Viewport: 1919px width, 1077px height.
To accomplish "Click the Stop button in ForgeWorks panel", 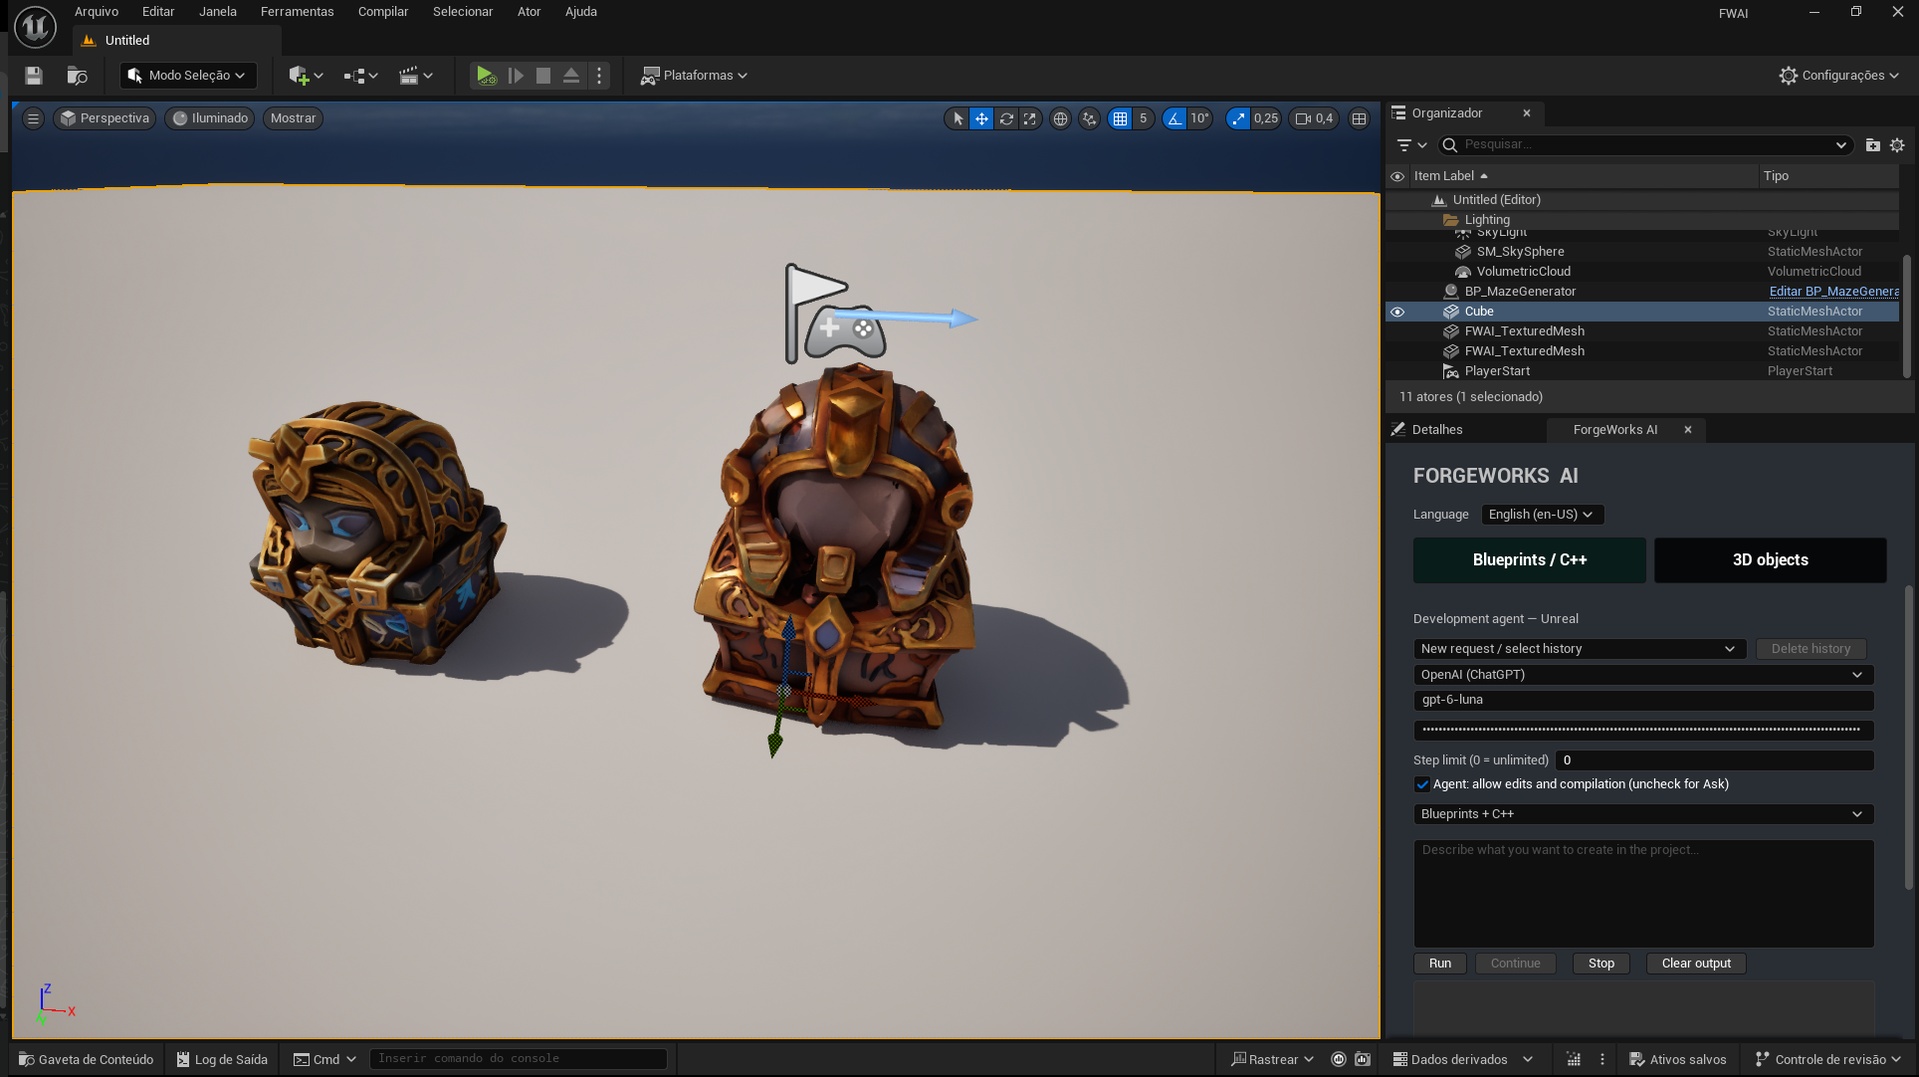I will [1600, 963].
